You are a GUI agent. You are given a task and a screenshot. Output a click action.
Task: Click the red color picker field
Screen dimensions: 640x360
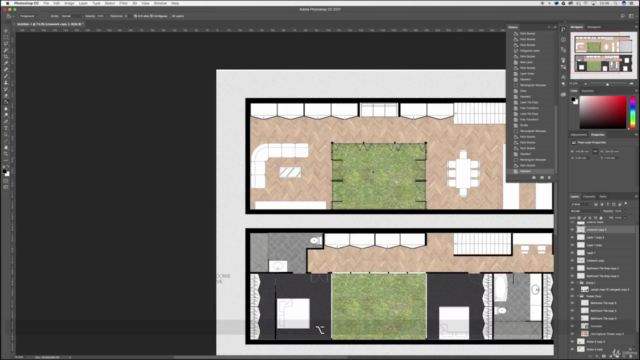pyautogui.click(x=603, y=113)
